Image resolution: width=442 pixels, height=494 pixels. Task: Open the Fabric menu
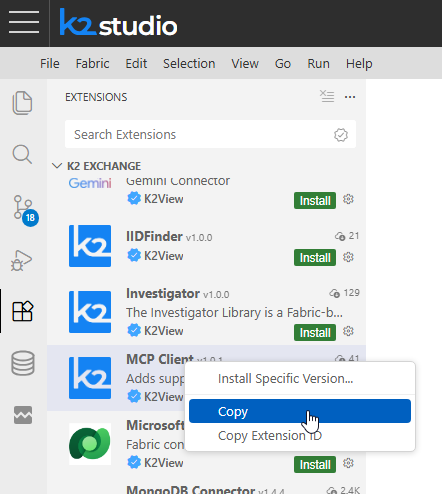(x=92, y=63)
